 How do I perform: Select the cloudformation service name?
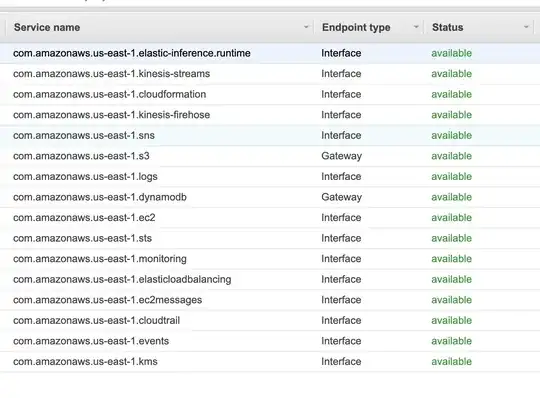pyautogui.click(x=110, y=94)
